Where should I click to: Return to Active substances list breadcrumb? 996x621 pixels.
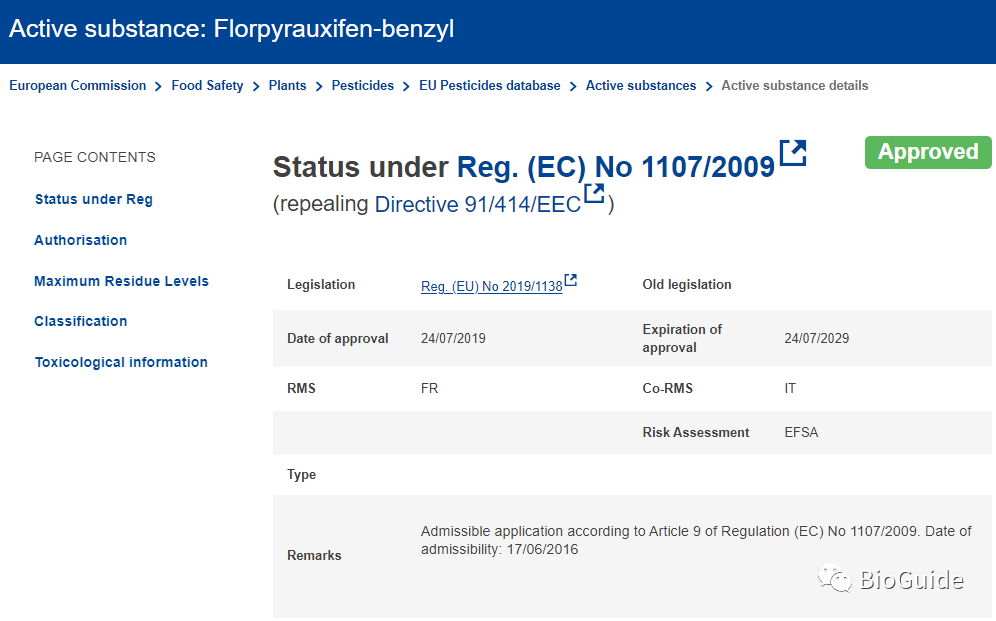[641, 86]
